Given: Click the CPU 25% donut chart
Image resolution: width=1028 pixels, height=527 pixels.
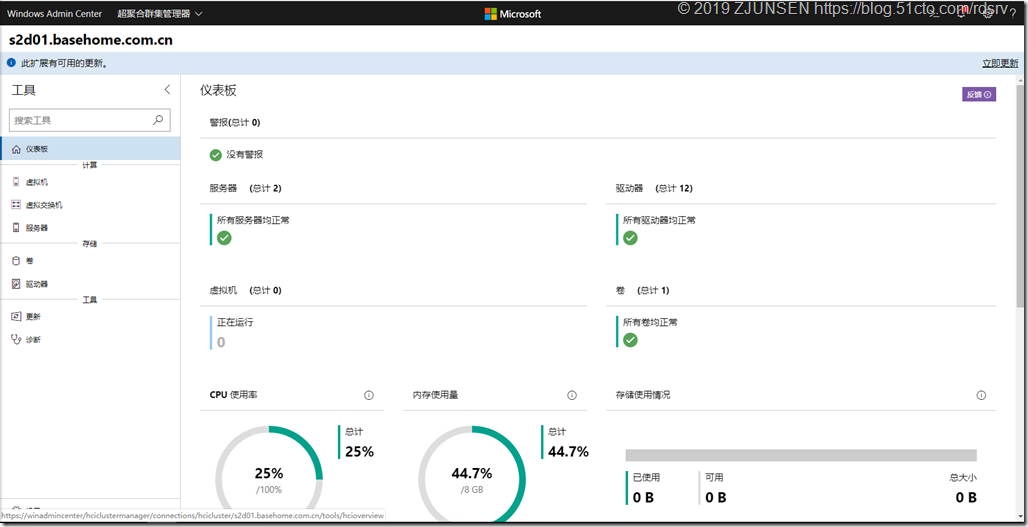Looking at the screenshot, I should [x=269, y=476].
